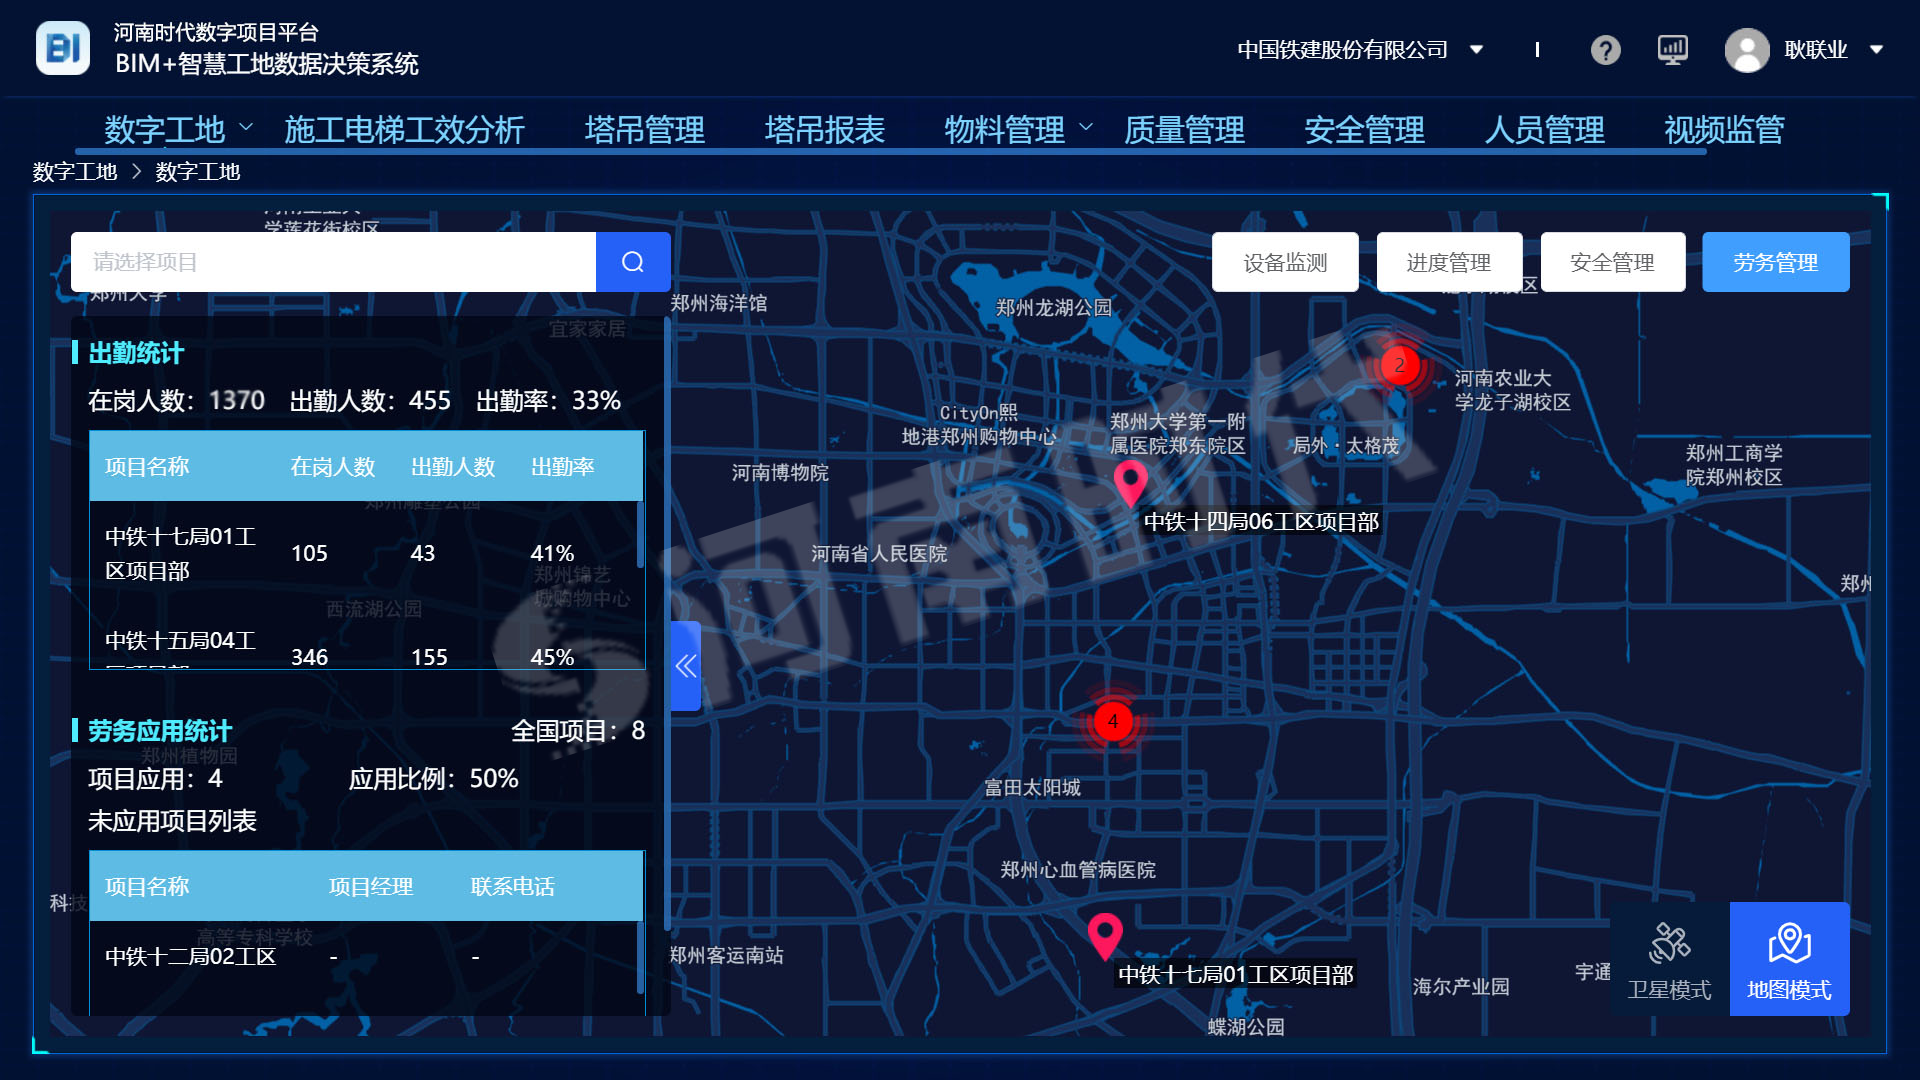The width and height of the screenshot is (1920, 1080).
Task: Expand the 物料管理 menu chevron
Action: (1086, 127)
